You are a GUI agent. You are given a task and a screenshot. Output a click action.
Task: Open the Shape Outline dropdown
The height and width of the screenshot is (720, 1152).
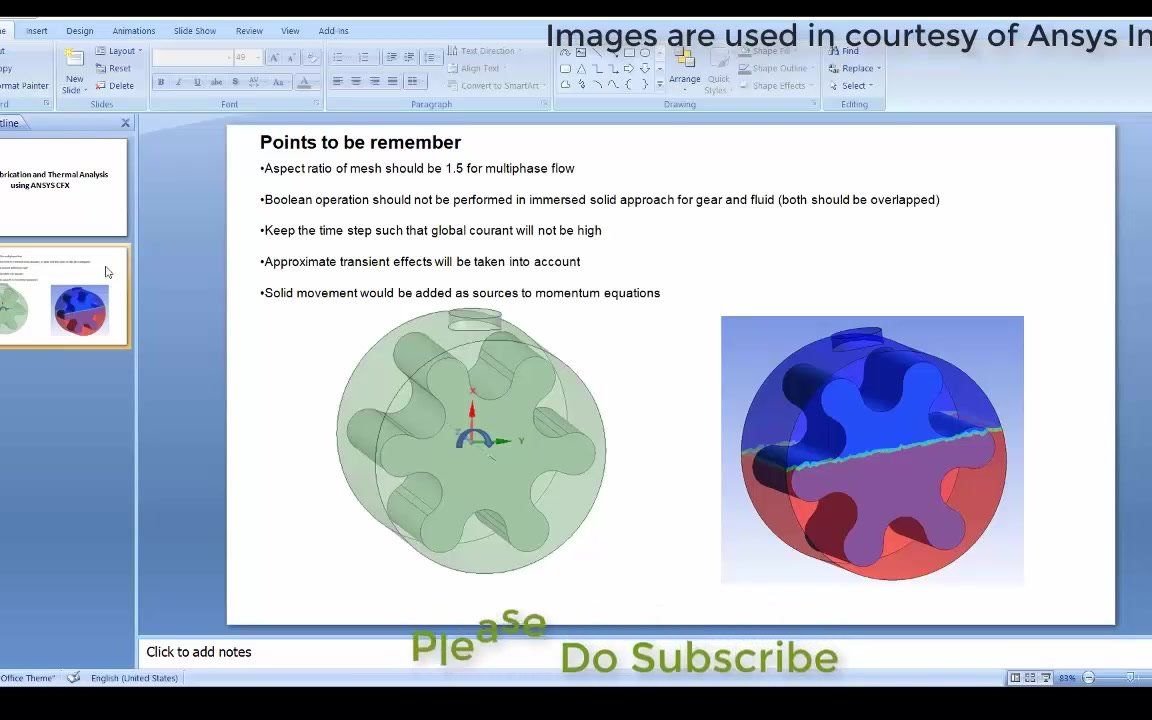coord(776,68)
